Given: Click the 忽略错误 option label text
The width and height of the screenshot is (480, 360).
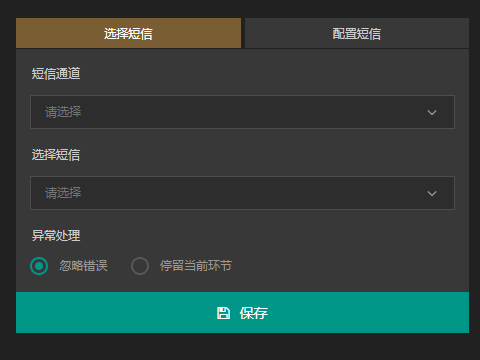Looking at the screenshot, I should (x=83, y=266).
